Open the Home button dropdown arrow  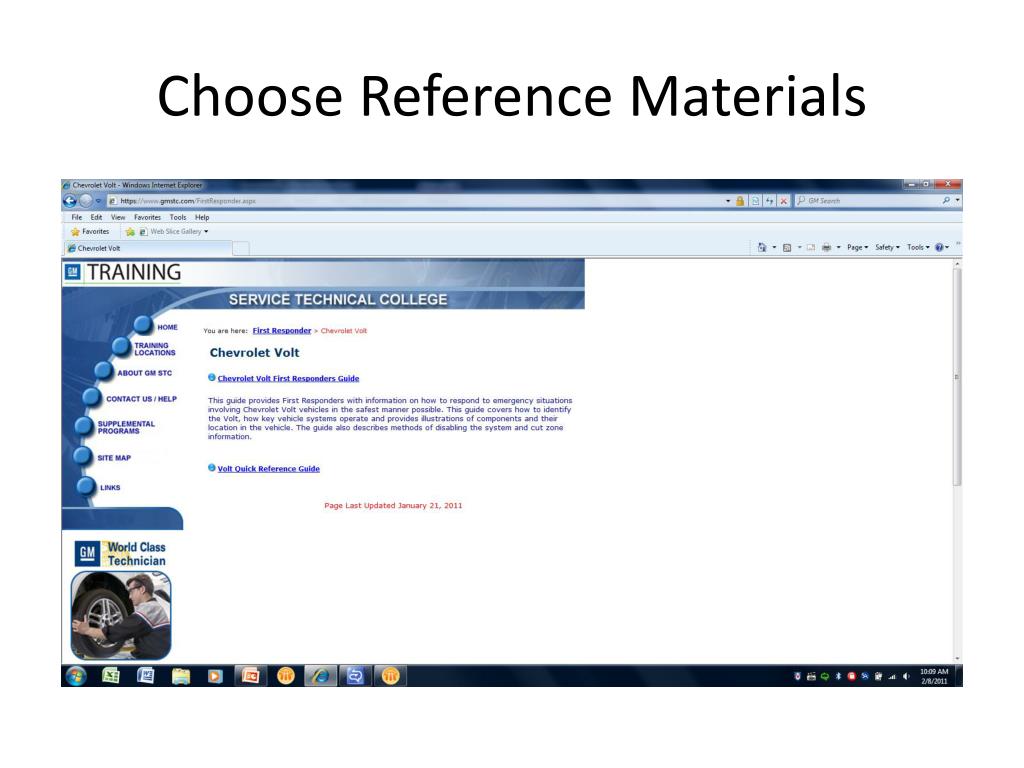[775, 248]
